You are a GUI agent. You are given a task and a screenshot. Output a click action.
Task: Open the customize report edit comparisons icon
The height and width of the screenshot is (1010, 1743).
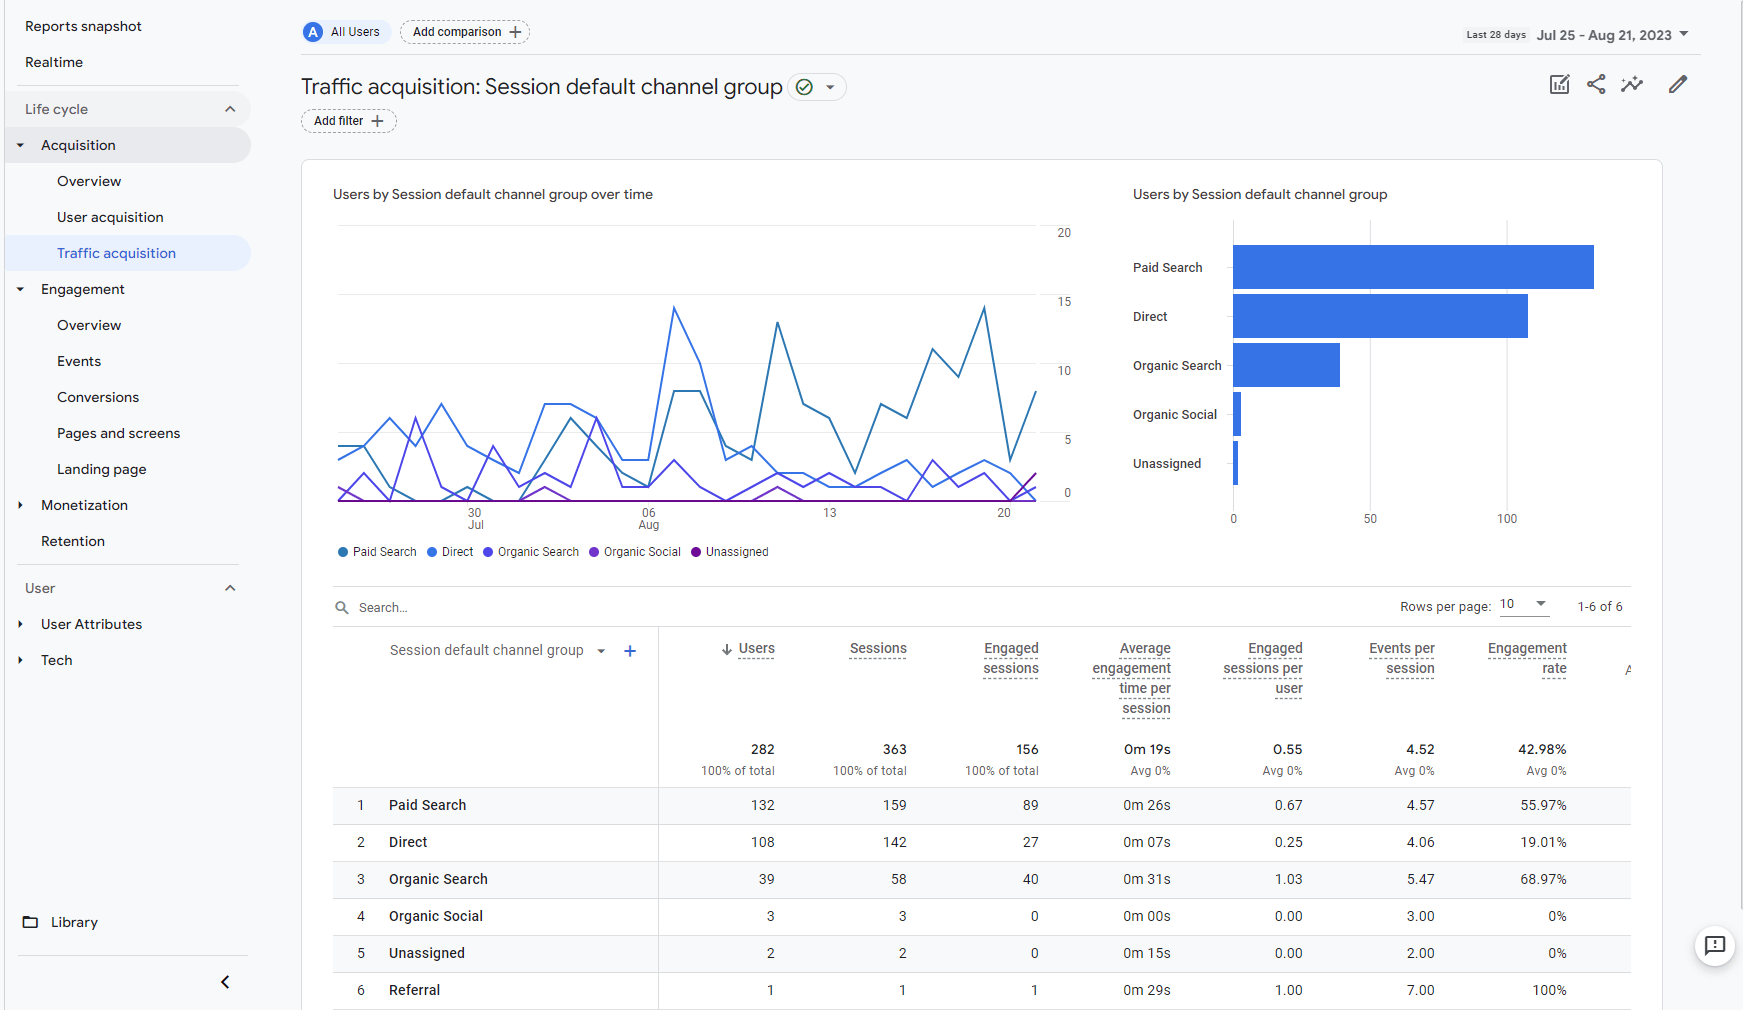1559,85
